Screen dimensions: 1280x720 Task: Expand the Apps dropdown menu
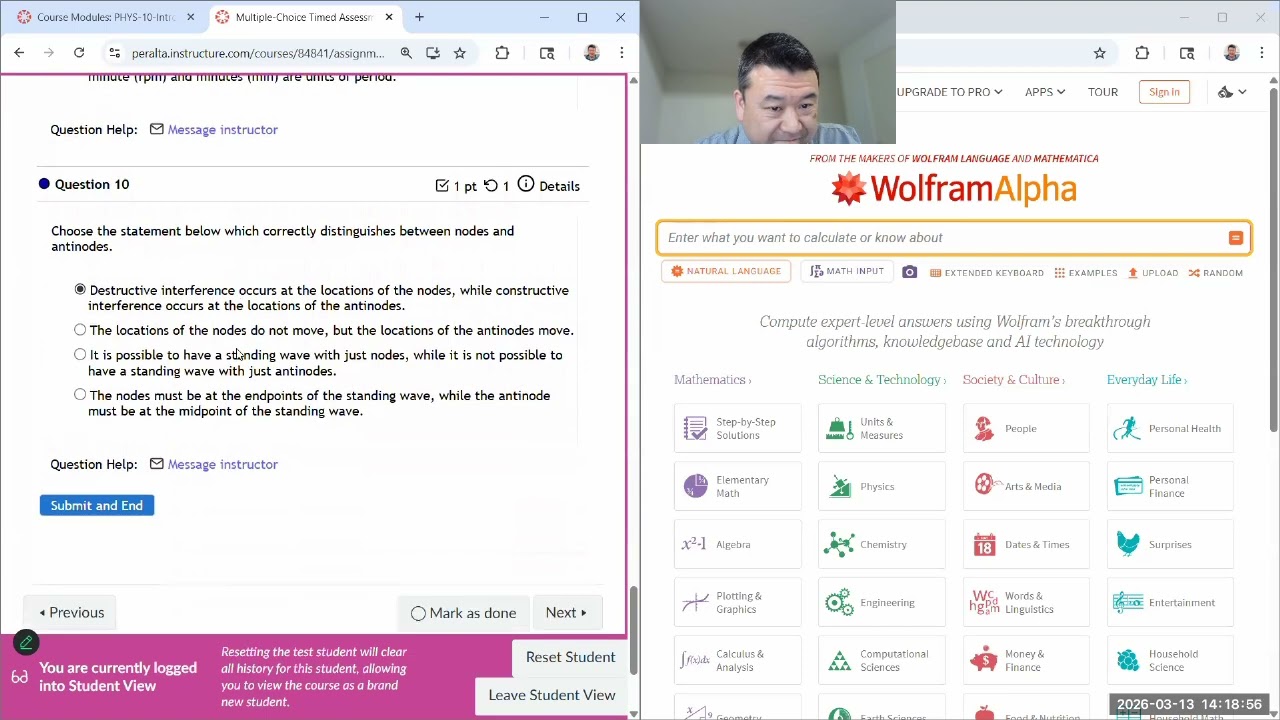click(x=1045, y=92)
